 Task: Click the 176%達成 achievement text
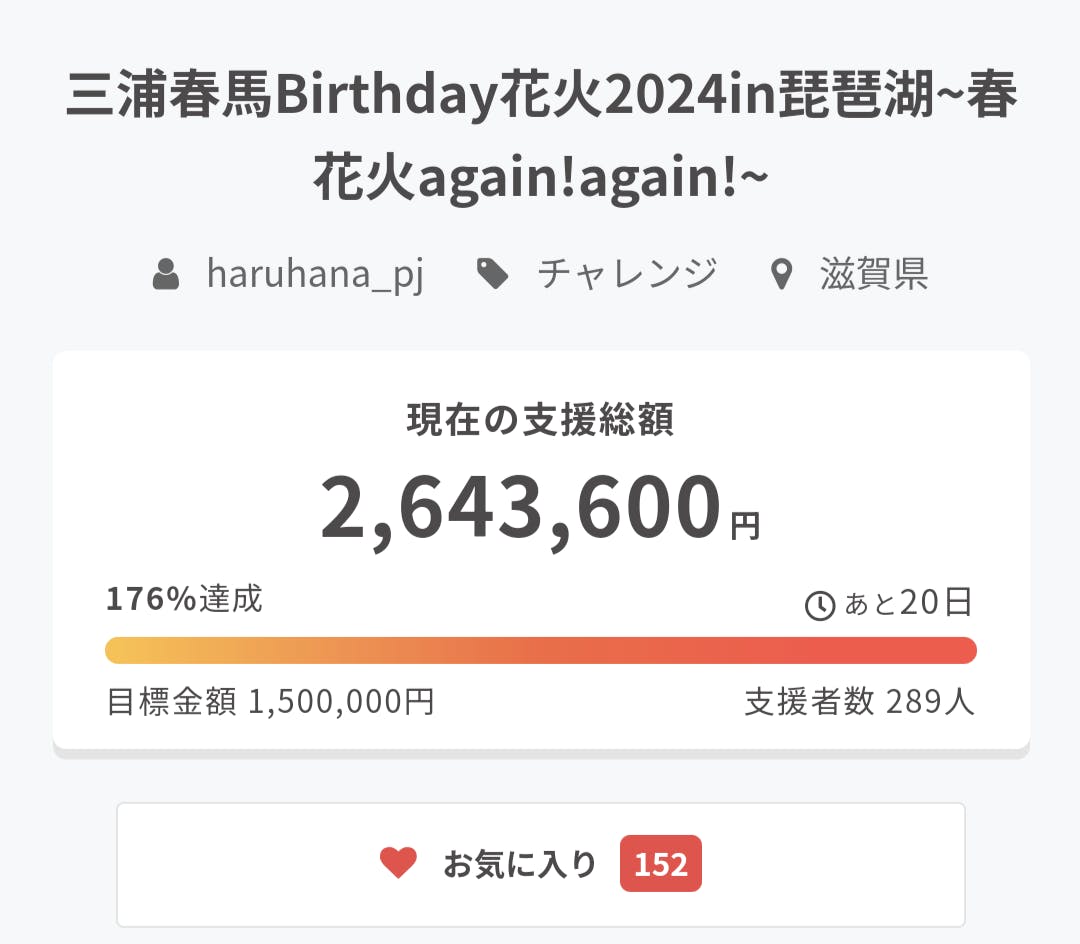(184, 599)
